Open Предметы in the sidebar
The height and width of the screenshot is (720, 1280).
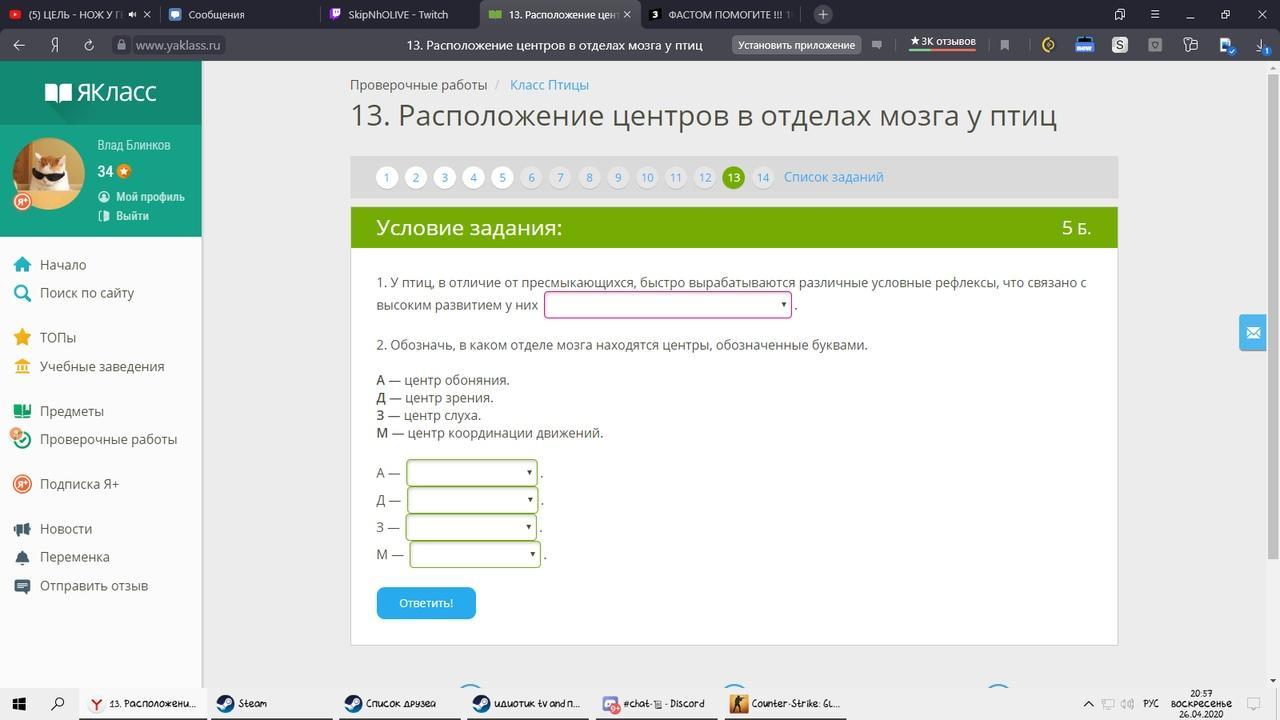[x=72, y=411]
